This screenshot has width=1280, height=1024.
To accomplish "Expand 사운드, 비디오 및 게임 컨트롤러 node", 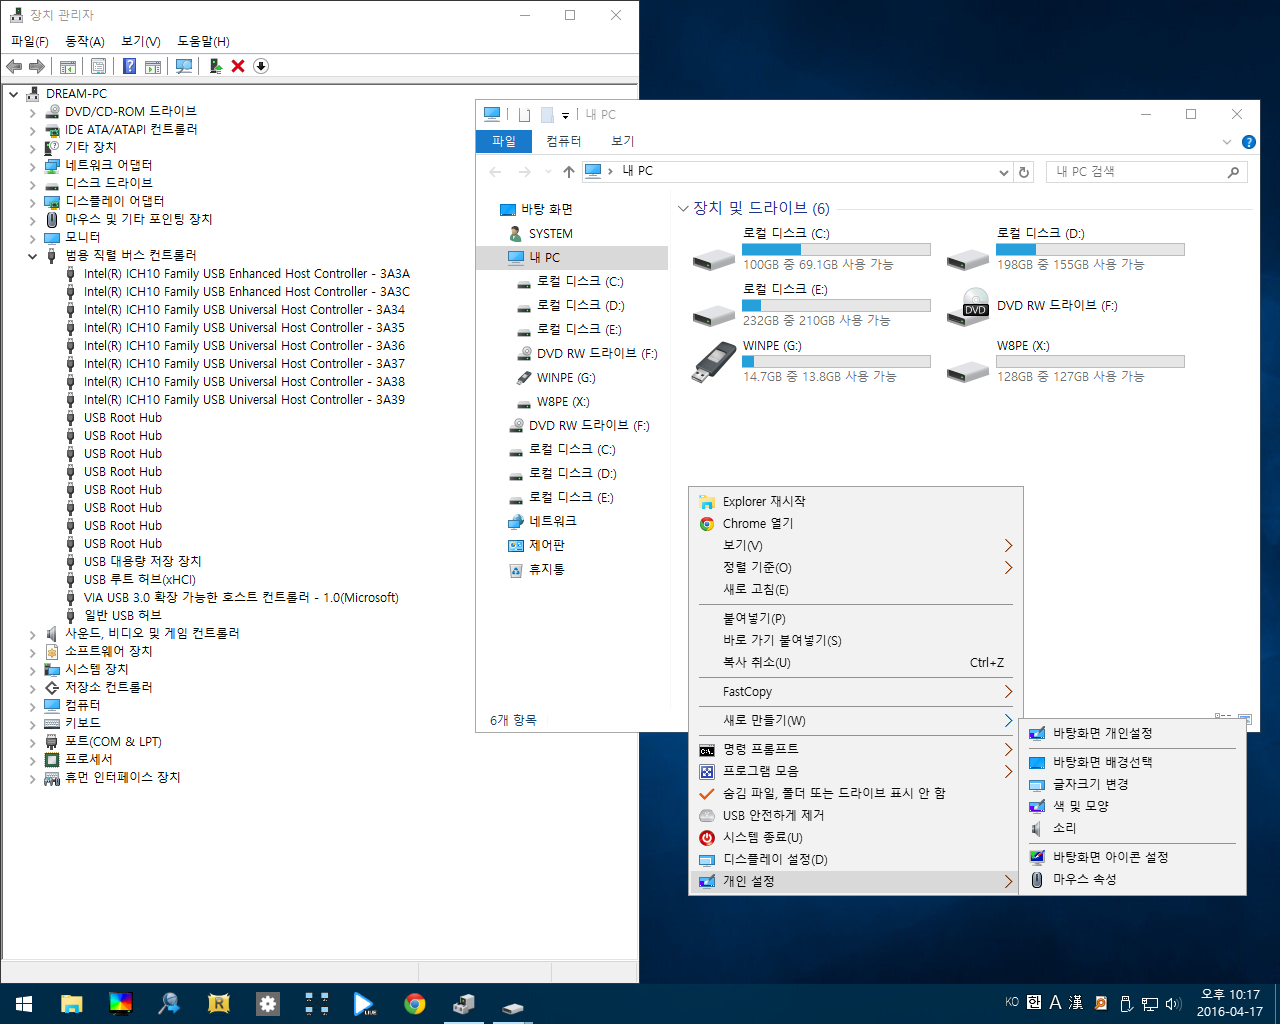I will [x=33, y=634].
